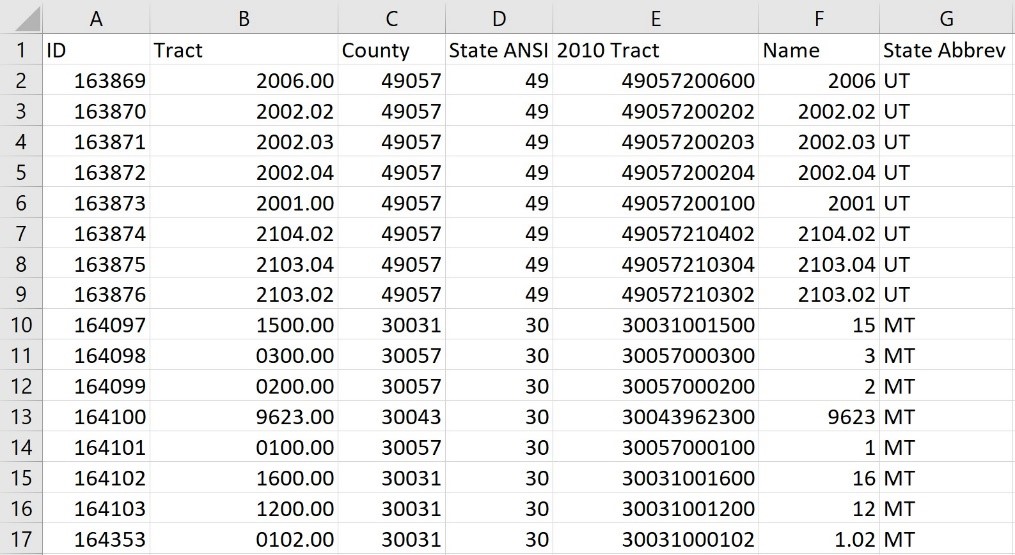Select County cell in row 2
1015x555 pixels.
pyautogui.click(x=392, y=80)
